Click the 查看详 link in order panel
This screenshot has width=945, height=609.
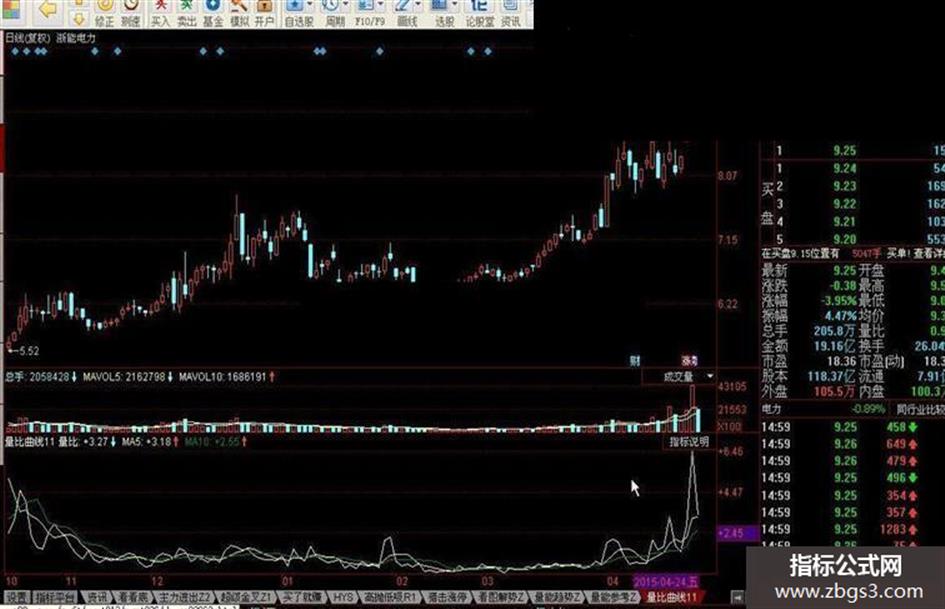pyautogui.click(x=929, y=254)
